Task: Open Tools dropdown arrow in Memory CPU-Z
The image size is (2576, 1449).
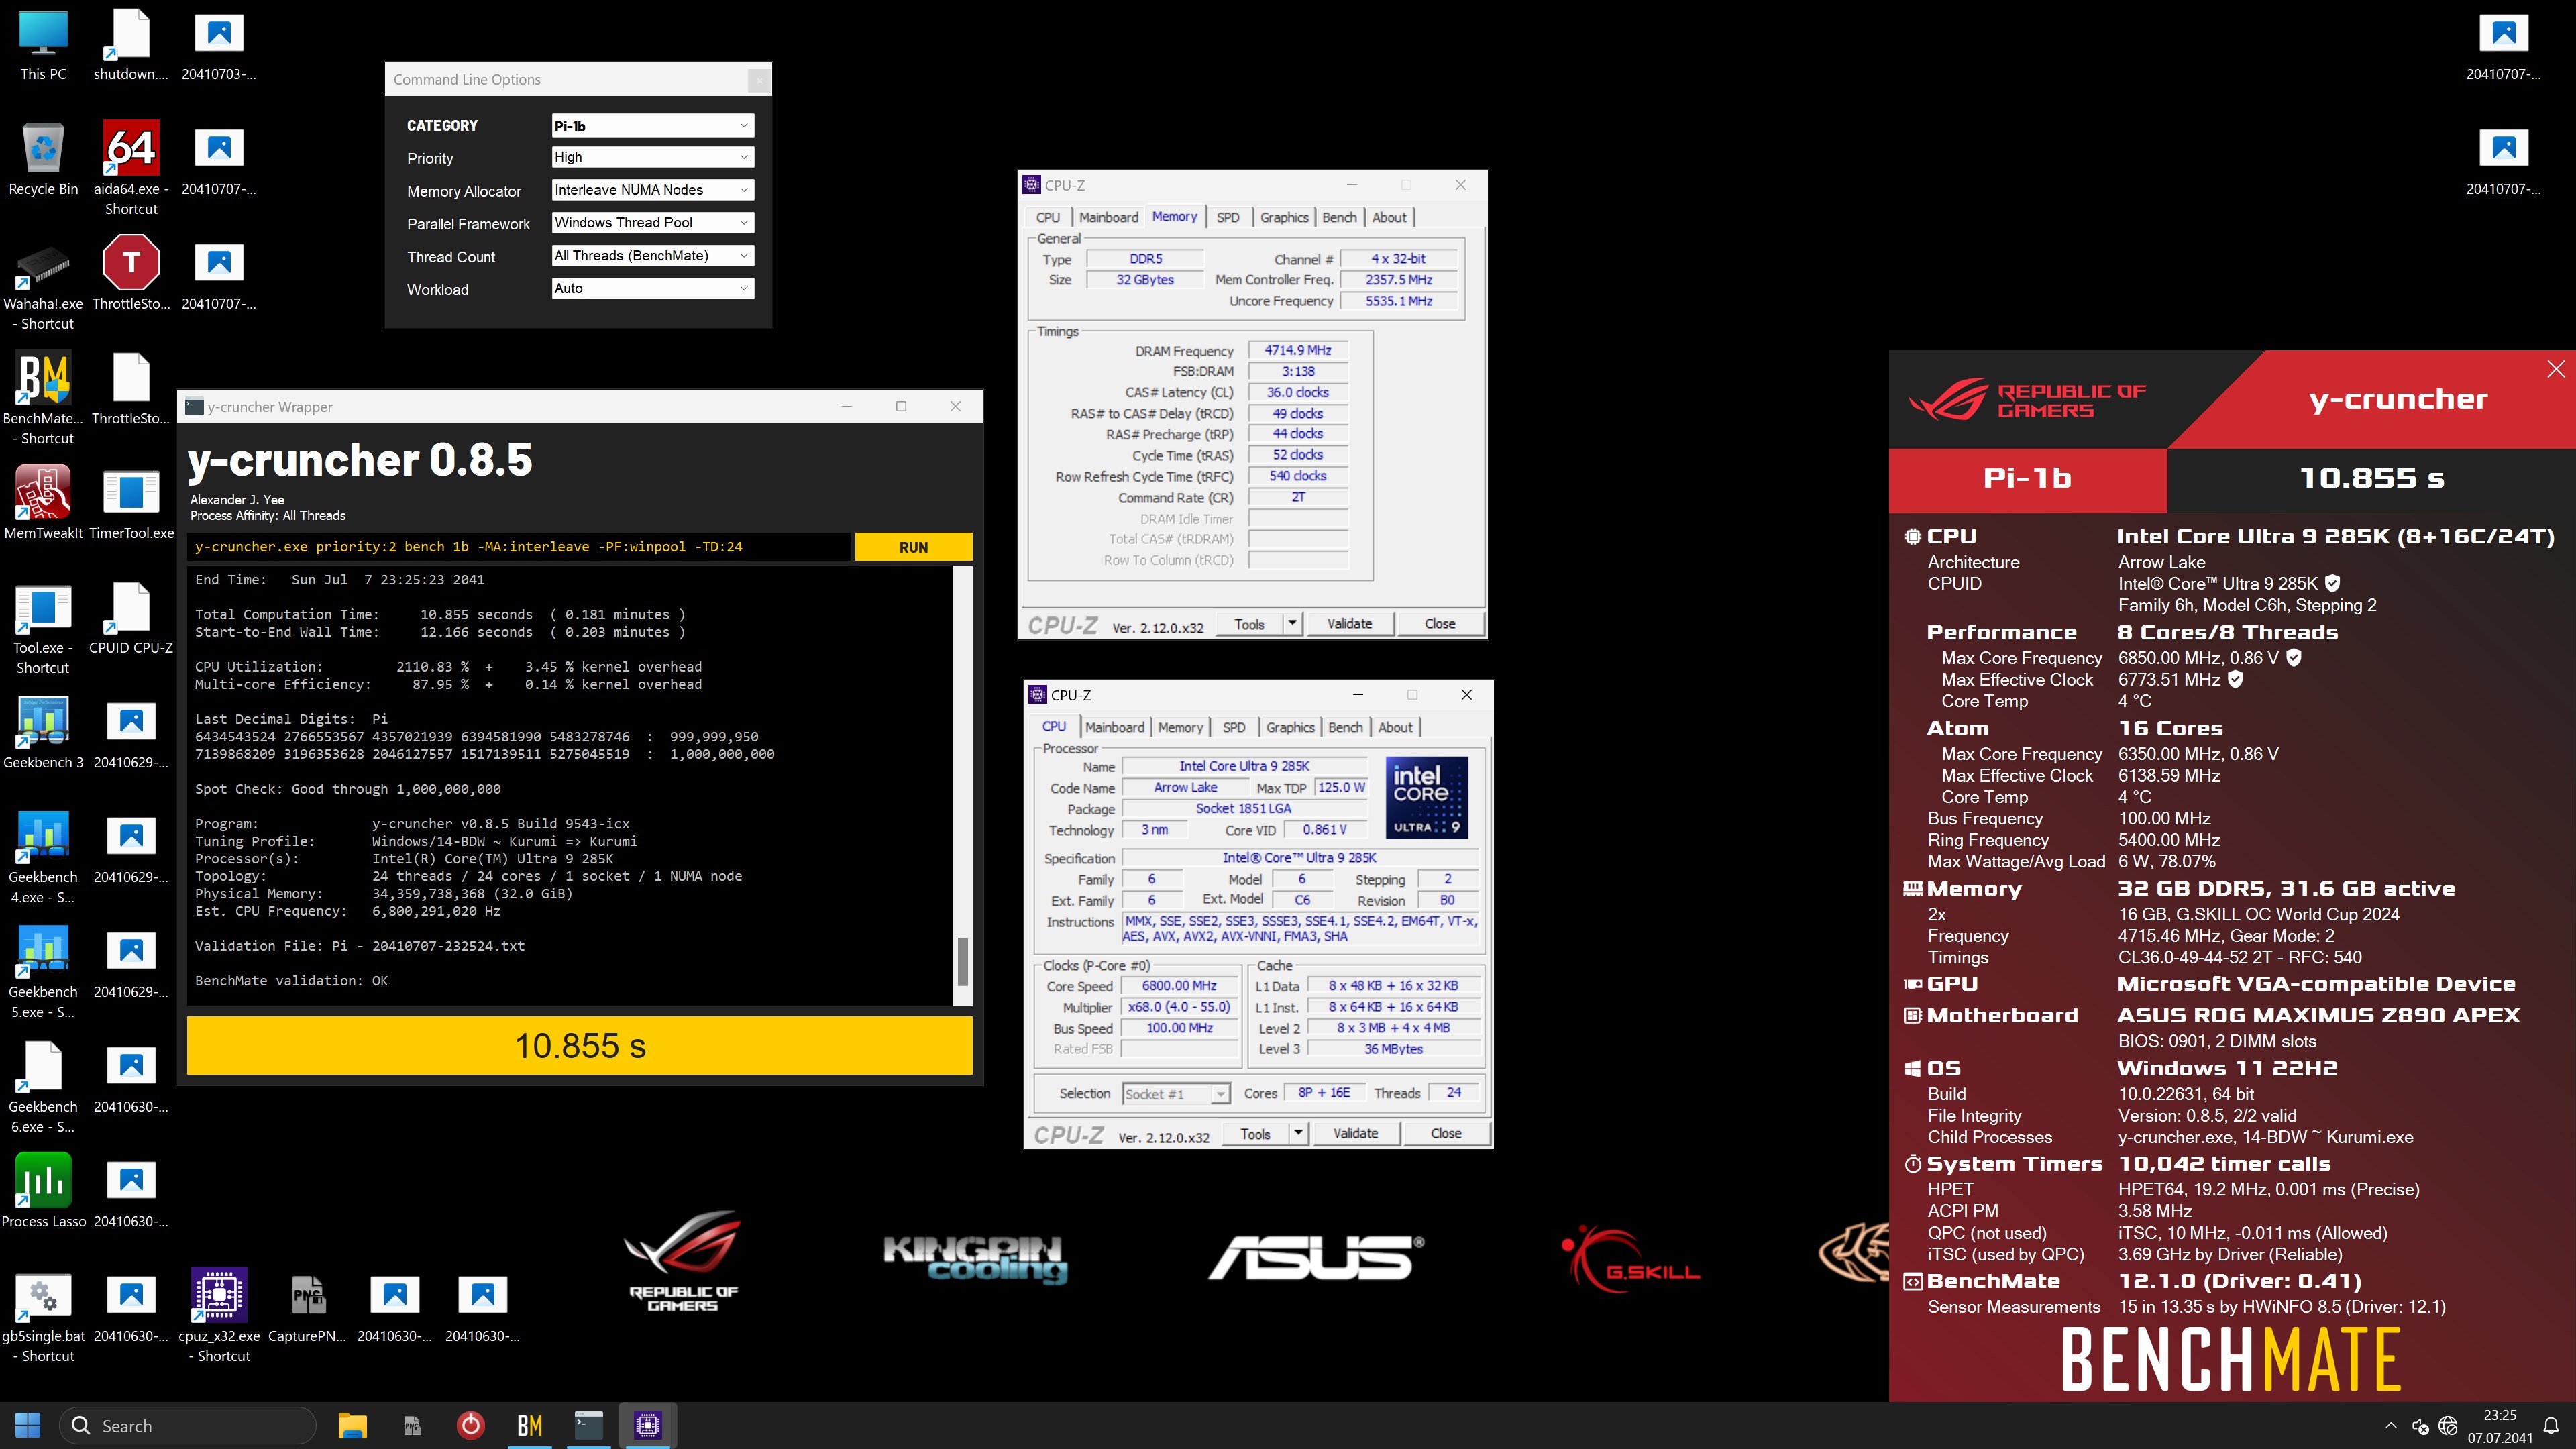Action: (x=1292, y=623)
